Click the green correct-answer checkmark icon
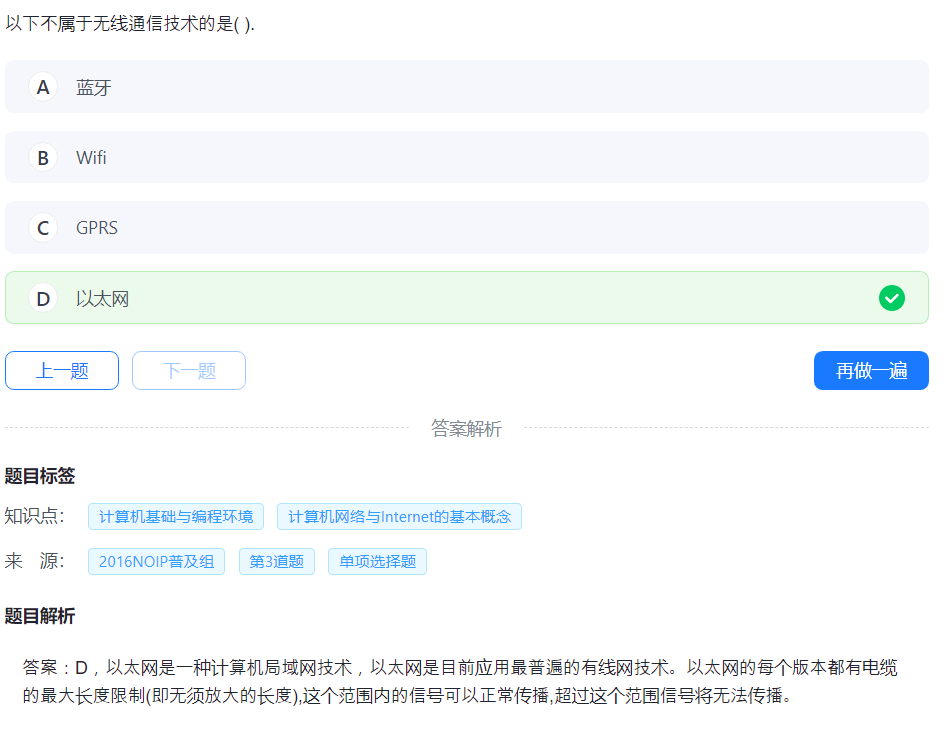The width and height of the screenshot is (944, 729). pos(892,298)
